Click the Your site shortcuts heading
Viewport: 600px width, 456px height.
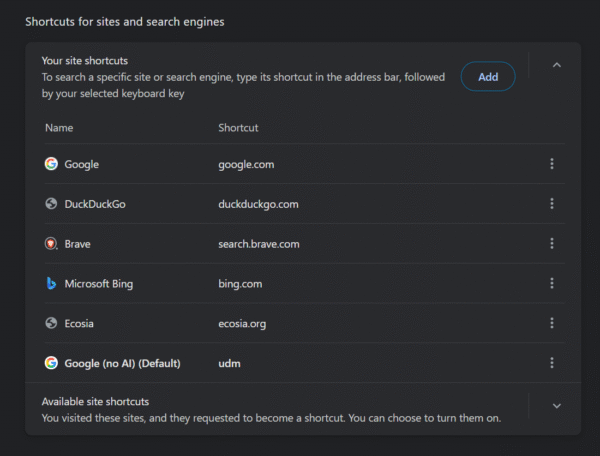[85, 61]
